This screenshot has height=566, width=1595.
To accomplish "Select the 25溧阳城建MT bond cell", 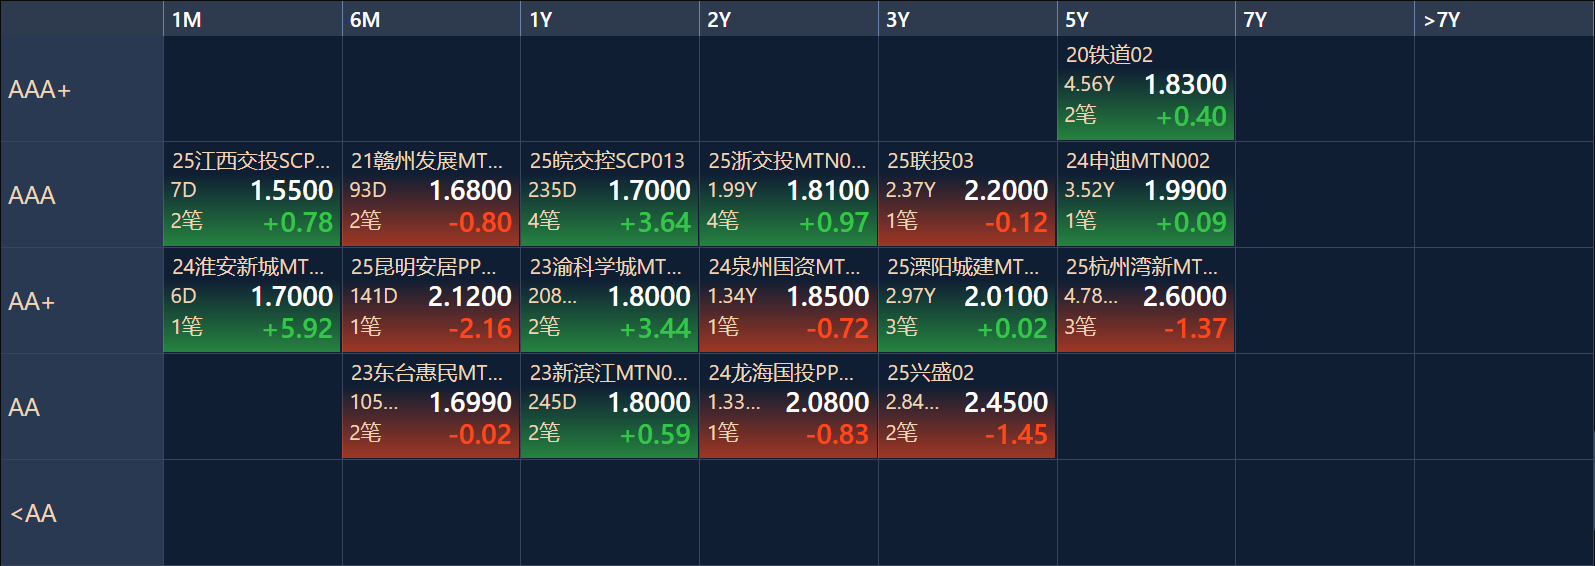I will point(966,301).
